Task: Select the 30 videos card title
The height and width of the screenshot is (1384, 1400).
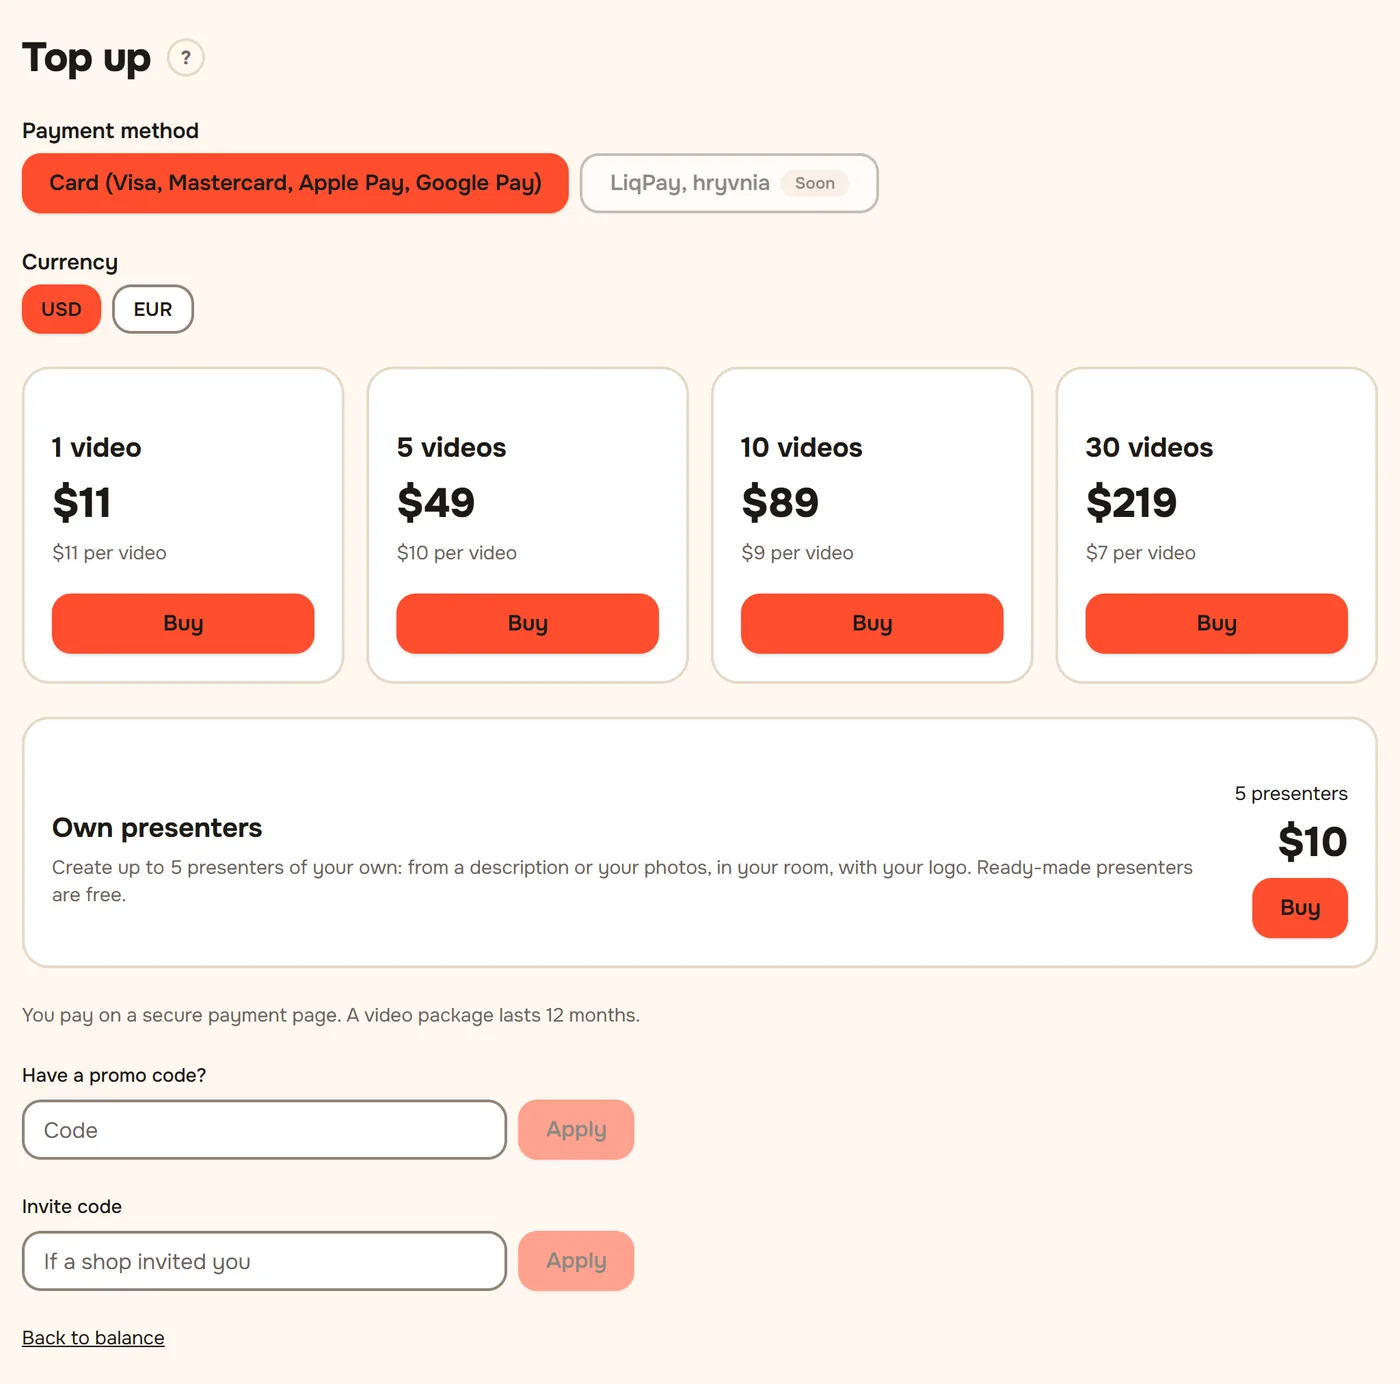Action: tap(1149, 447)
